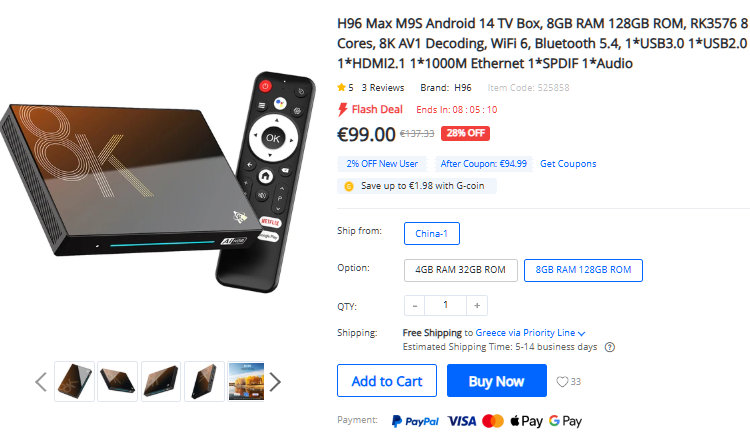
Task: Click the star rating icon
Action: [x=341, y=87]
